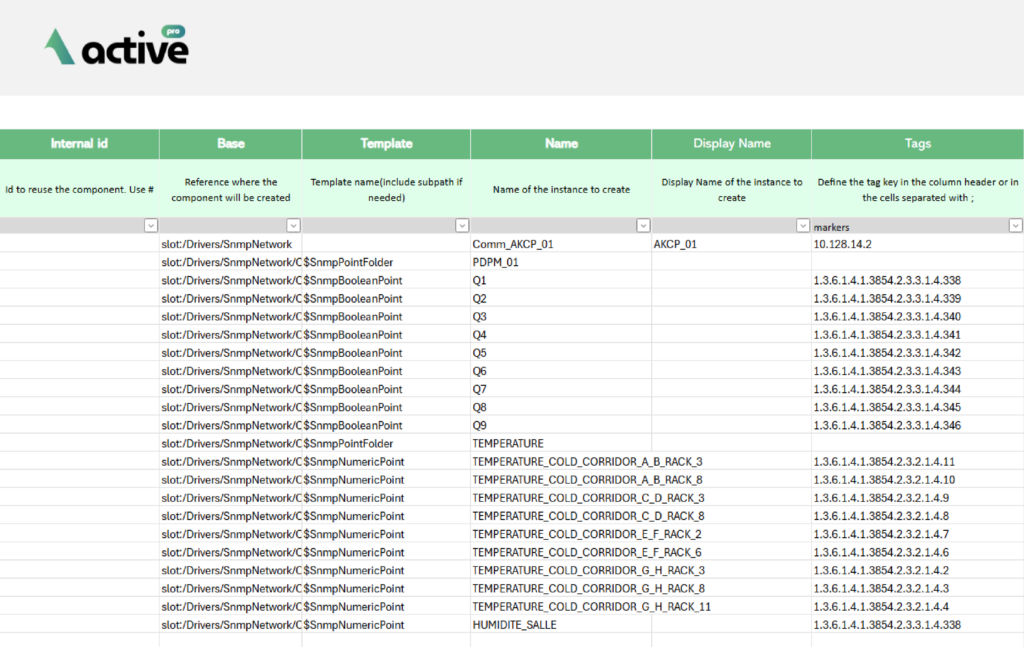The width and height of the screenshot is (1024, 647).
Task: Select the Template column header
Action: tap(386, 144)
